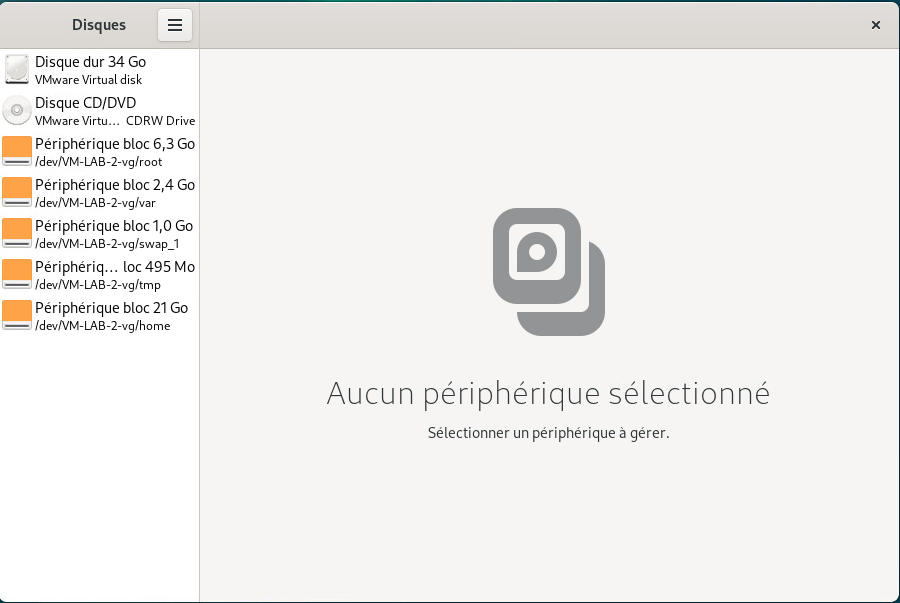Select the 495 Mo block device
This screenshot has width=900, height=603.
[114, 267]
